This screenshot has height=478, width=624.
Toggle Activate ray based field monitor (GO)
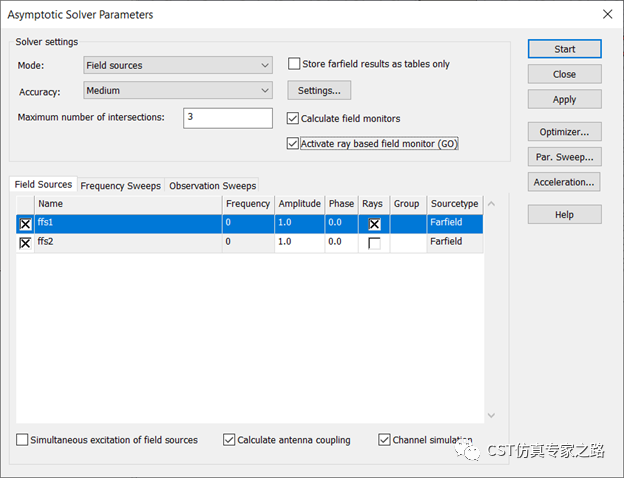(x=294, y=144)
